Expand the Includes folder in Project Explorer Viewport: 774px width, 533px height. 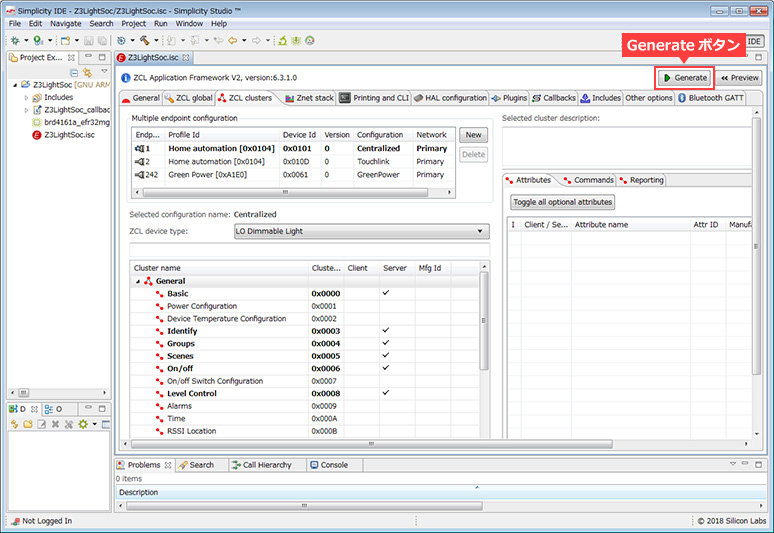(x=27, y=98)
